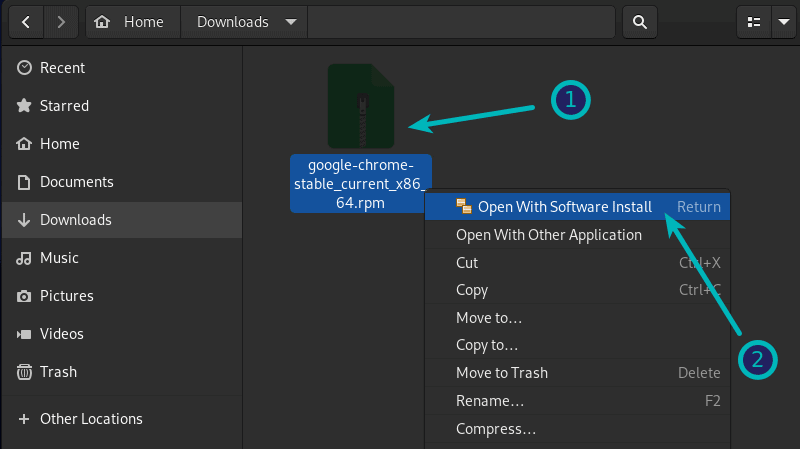
Task: Select Move to Trash option
Action: point(502,373)
